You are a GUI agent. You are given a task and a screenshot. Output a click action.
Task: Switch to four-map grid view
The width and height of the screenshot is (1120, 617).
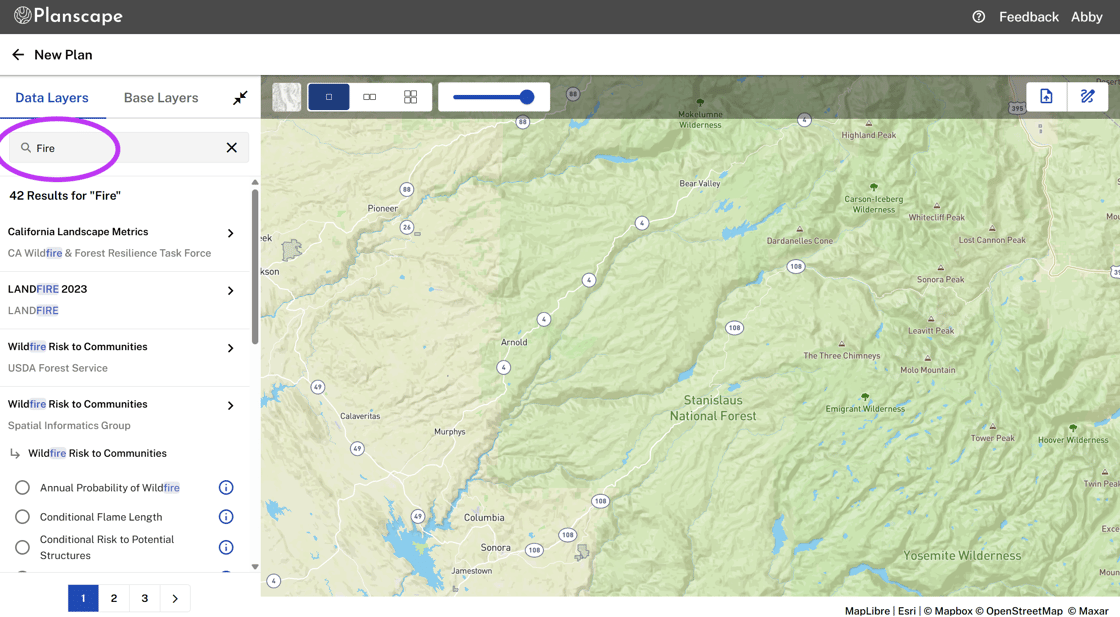click(410, 97)
